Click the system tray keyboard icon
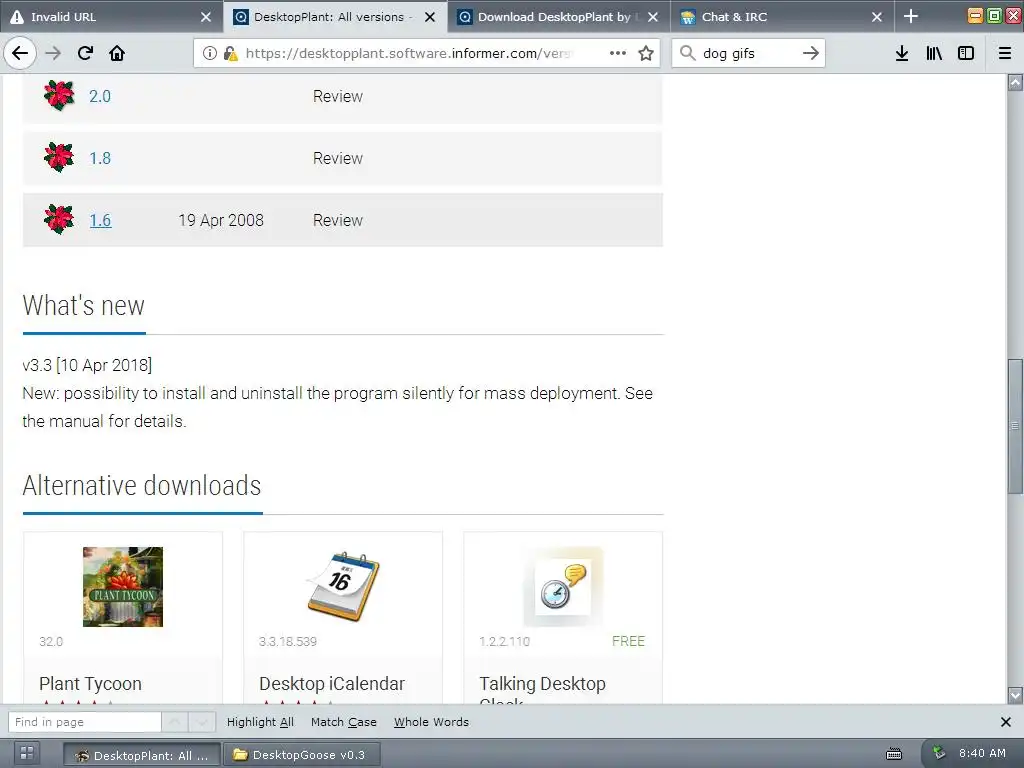The width and height of the screenshot is (1024, 768). coord(893,754)
